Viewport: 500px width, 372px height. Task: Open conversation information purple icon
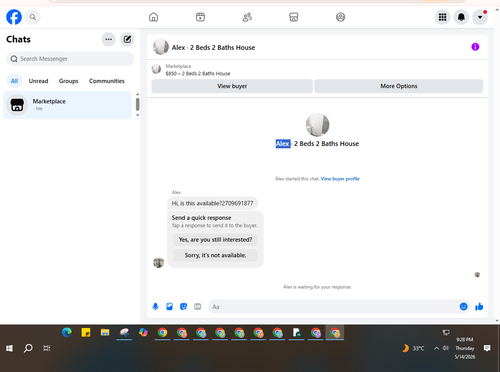pyautogui.click(x=475, y=47)
